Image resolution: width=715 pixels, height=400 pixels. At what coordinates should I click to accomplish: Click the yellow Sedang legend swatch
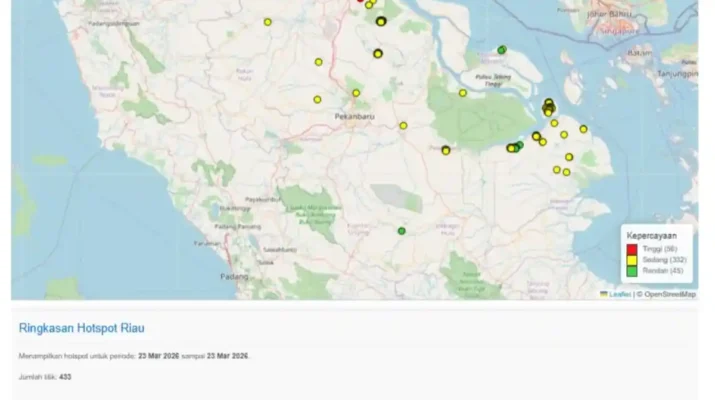632,259
